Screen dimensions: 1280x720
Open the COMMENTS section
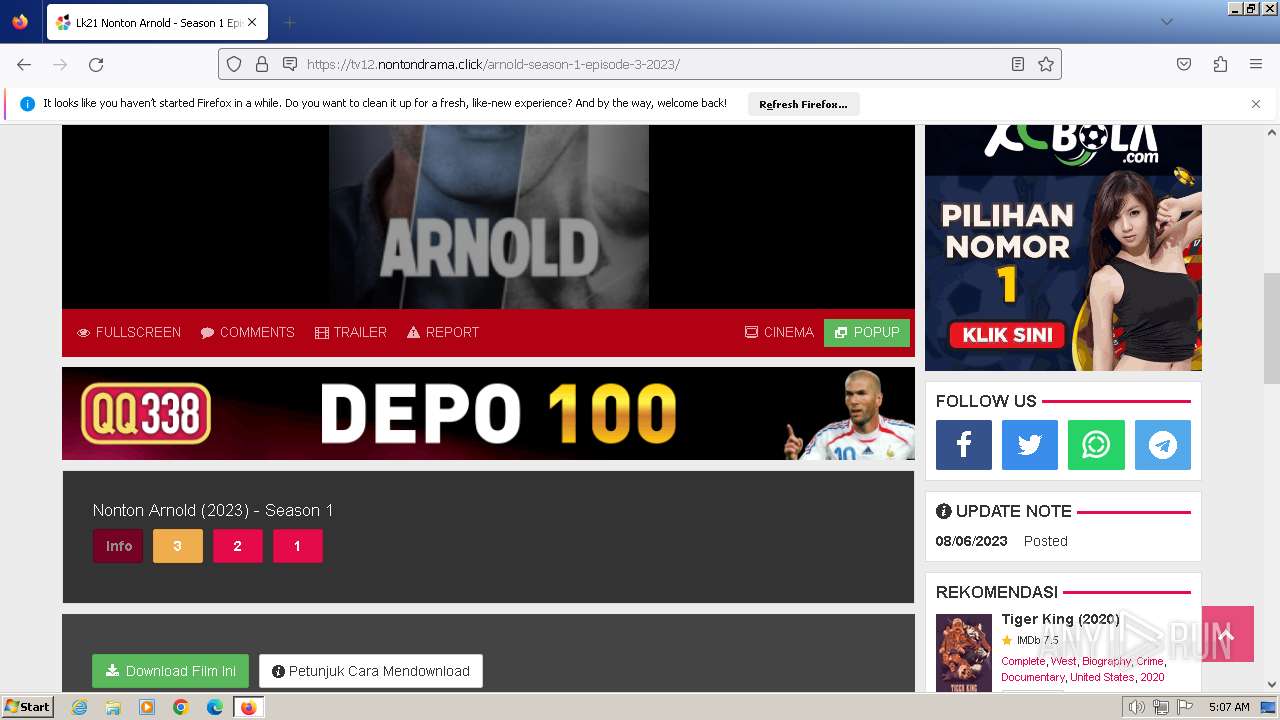pos(247,332)
